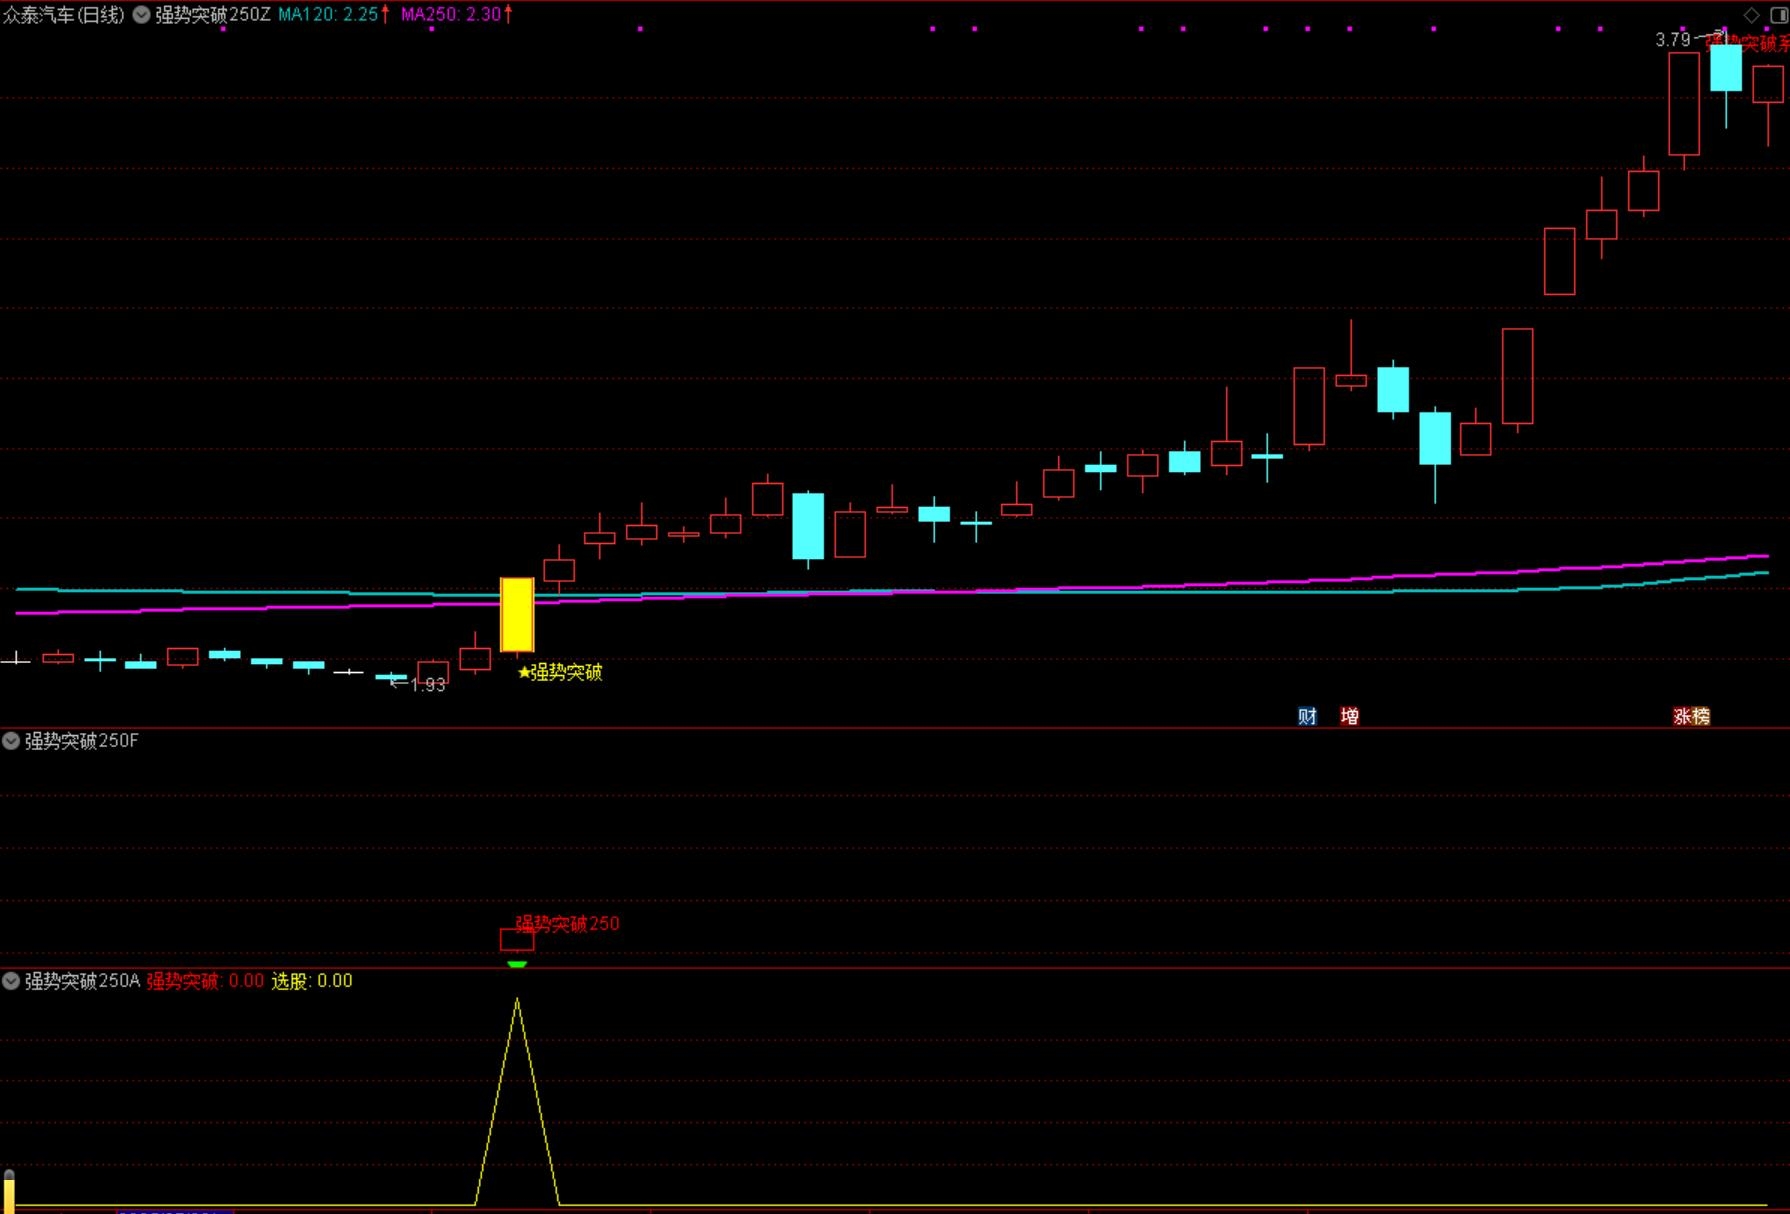Click the yellow ★强势突破 label
The image size is (1790, 1214).
(560, 672)
